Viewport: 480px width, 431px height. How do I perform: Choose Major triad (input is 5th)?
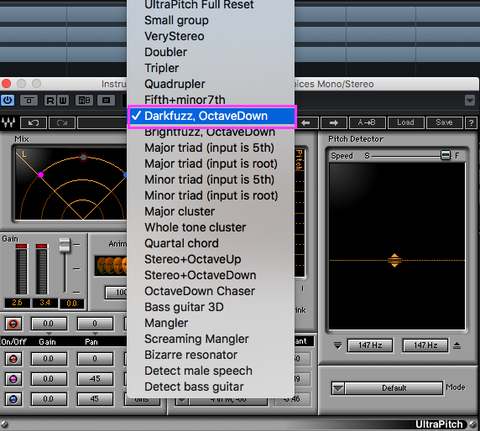[211, 148]
